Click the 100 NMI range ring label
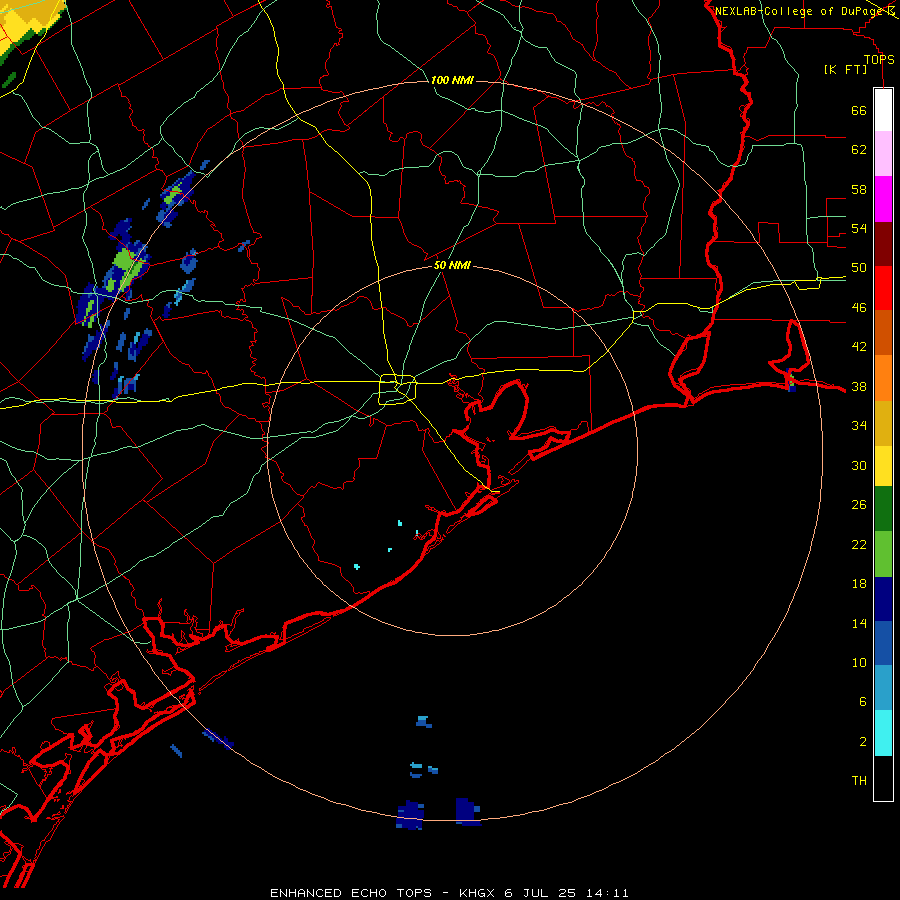Viewport: 900px width, 900px height. tap(452, 80)
